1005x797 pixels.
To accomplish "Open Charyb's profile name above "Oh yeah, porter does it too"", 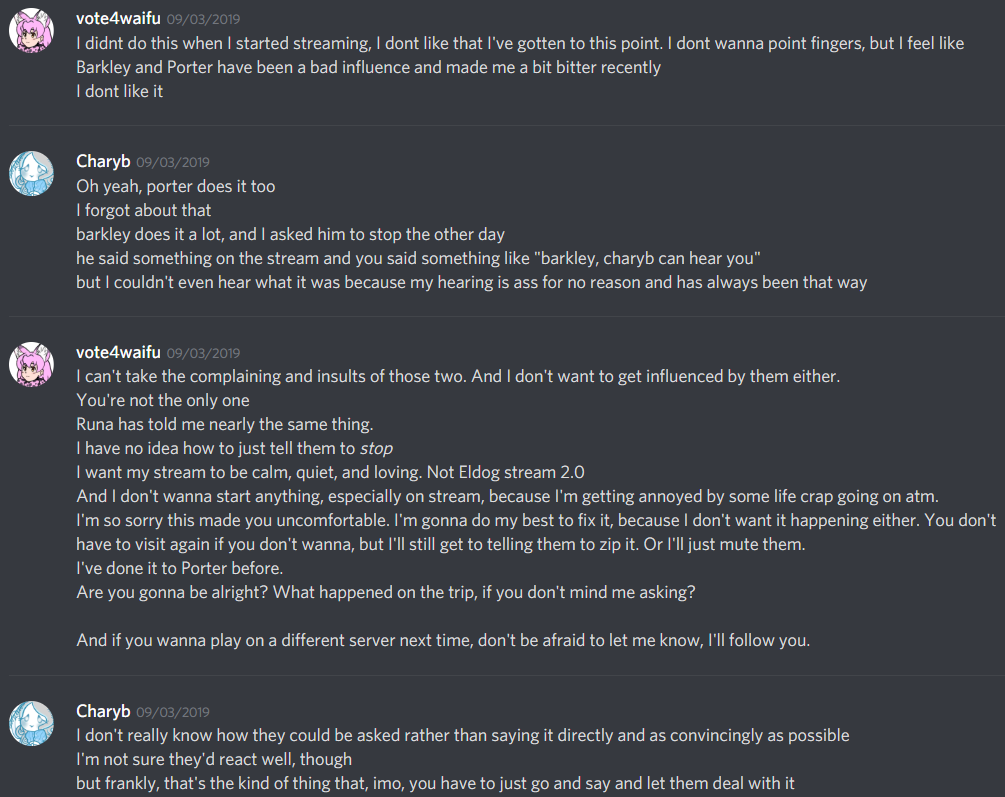I will pos(103,161).
